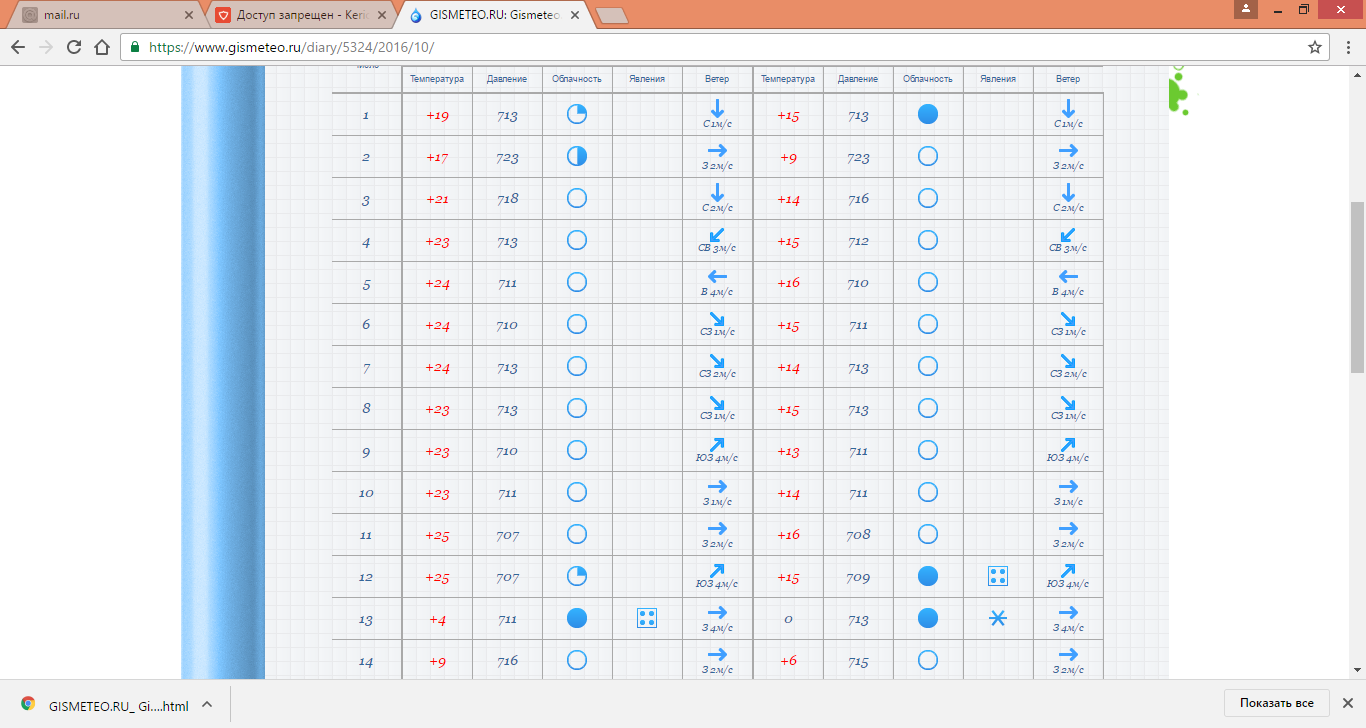Click day 2 daytime west wind arrow

717,150
